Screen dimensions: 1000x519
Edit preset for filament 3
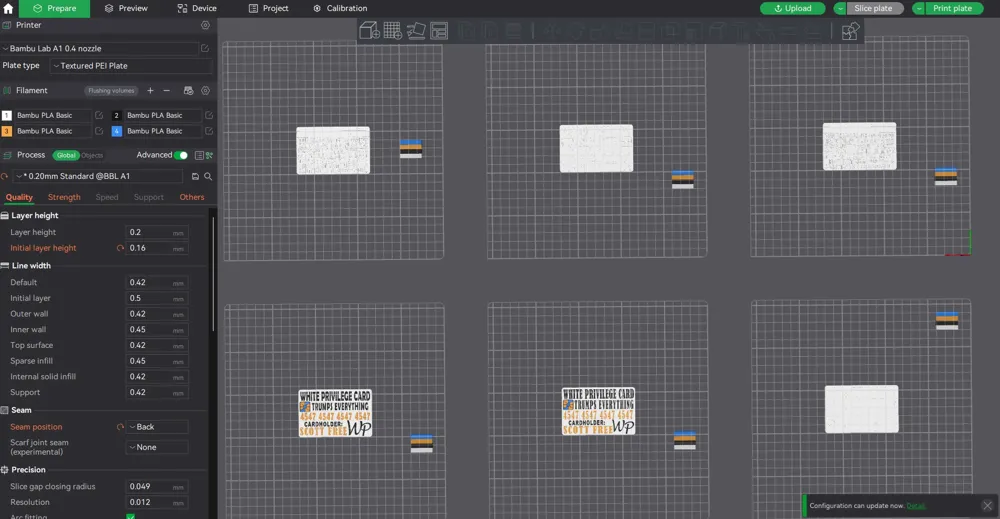99,131
